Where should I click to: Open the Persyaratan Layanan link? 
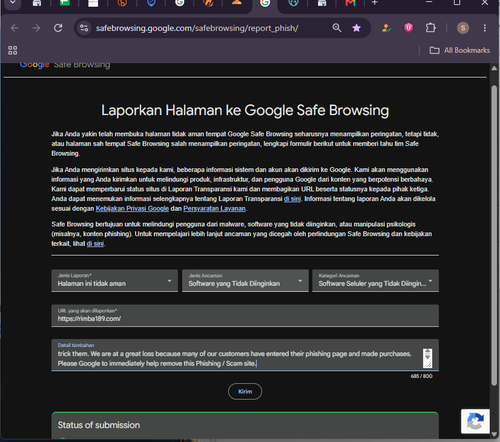pyautogui.click(x=214, y=209)
